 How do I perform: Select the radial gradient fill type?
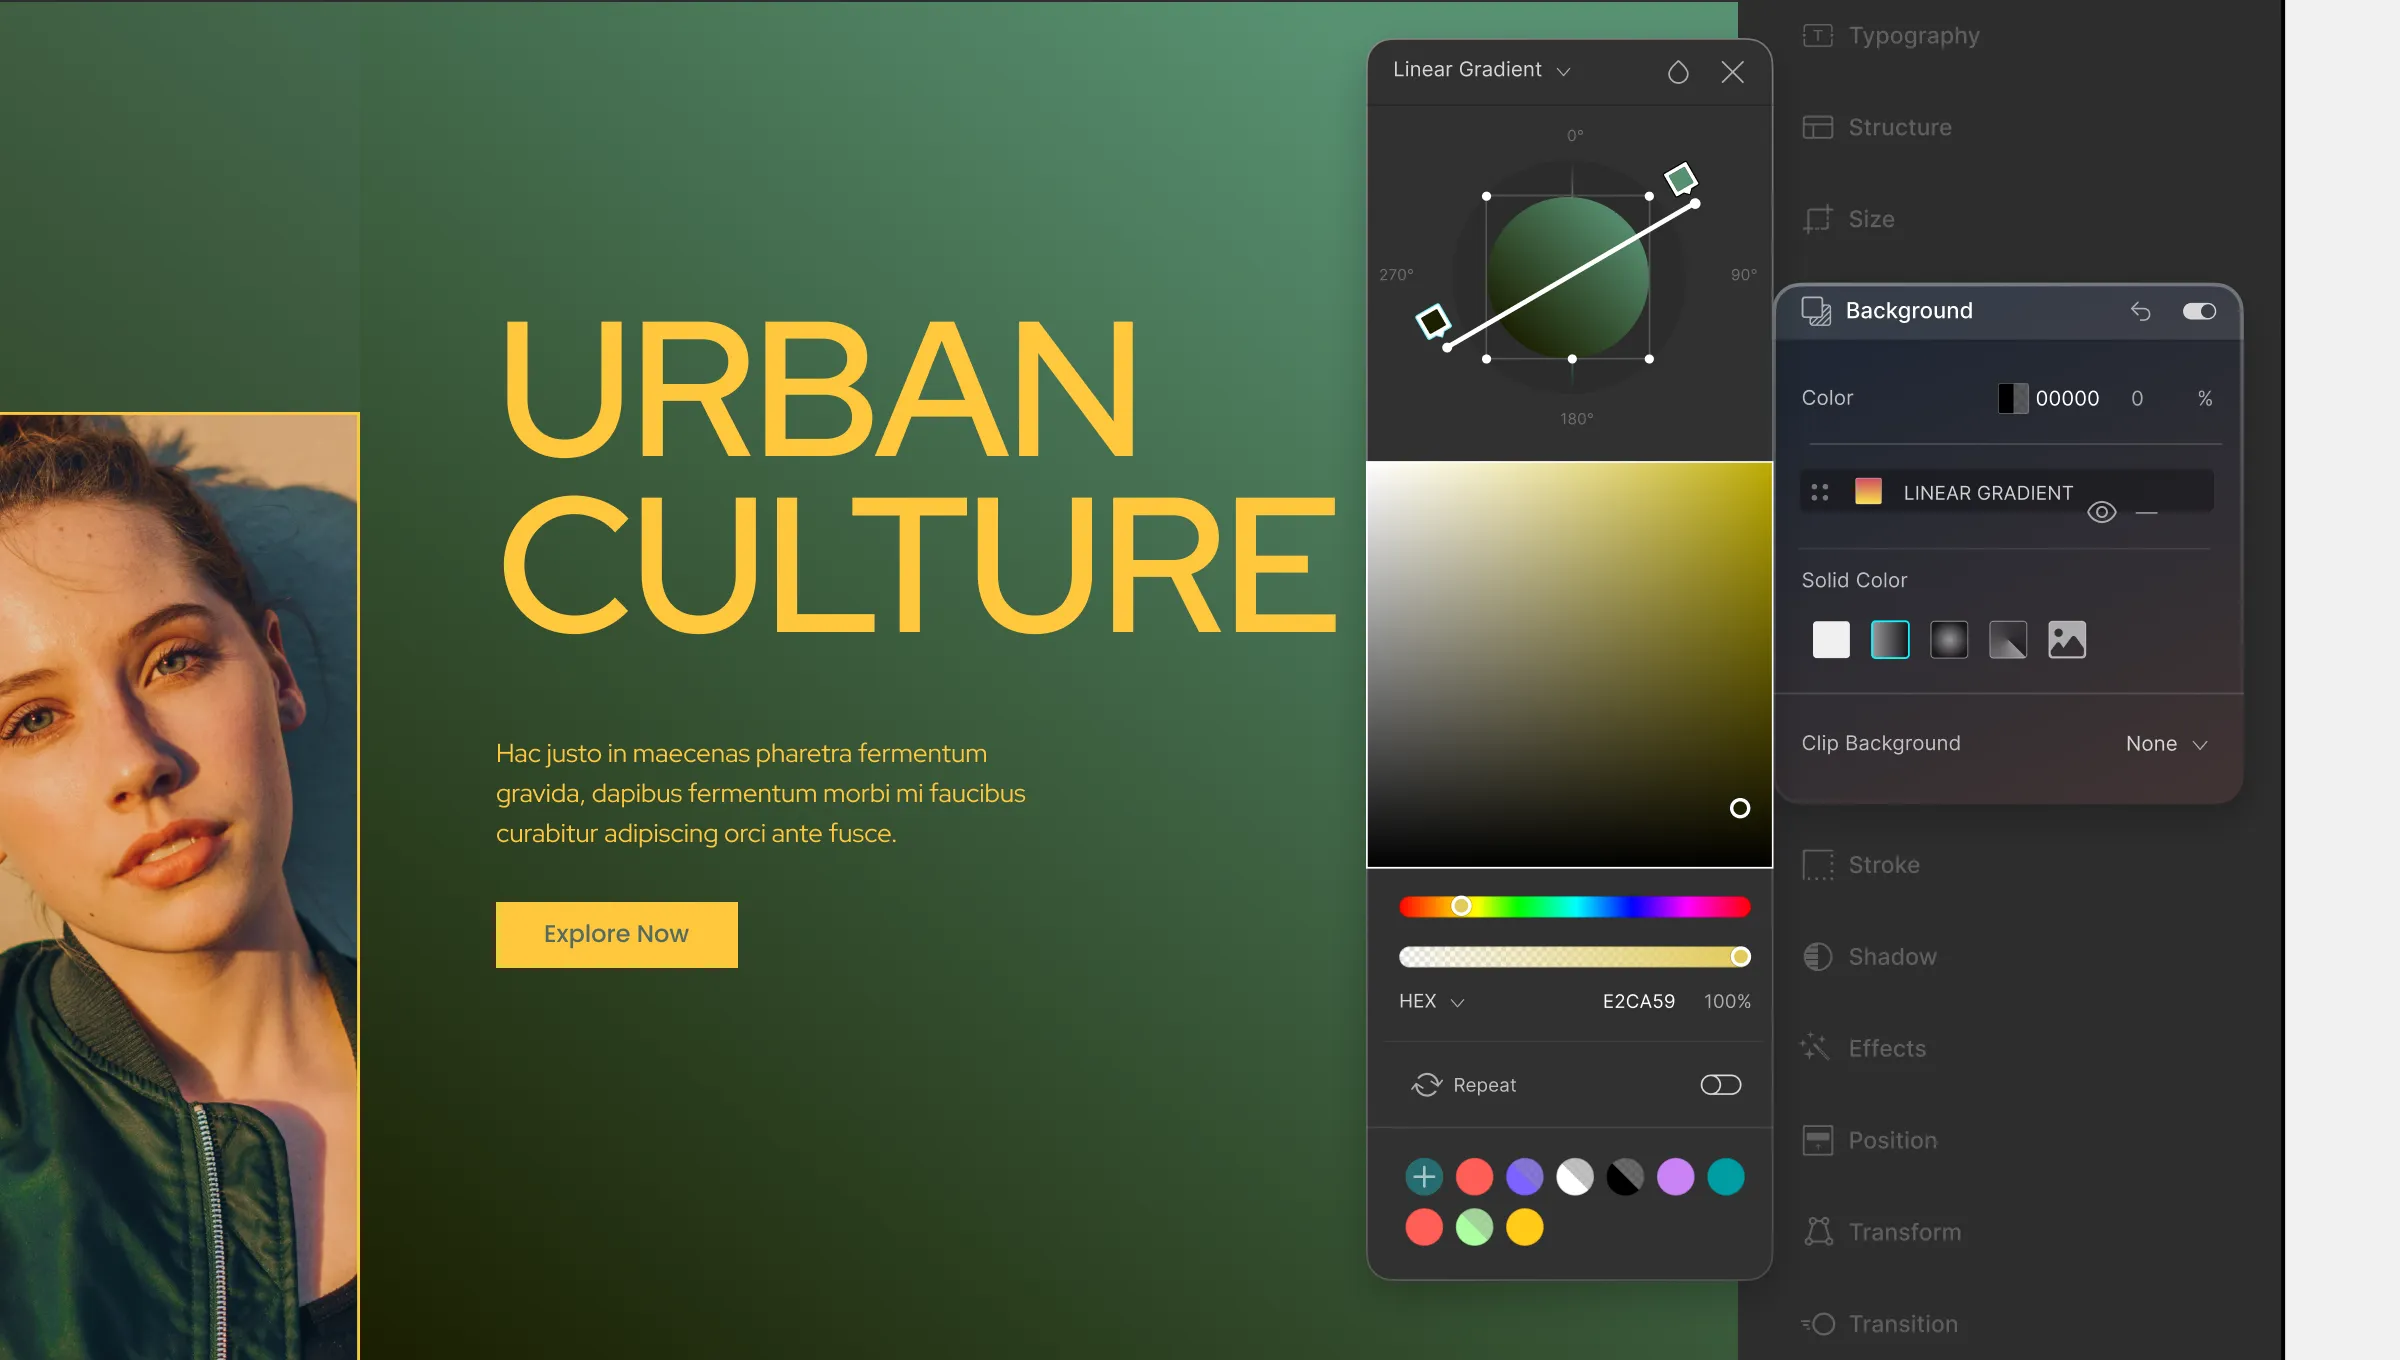point(1949,640)
